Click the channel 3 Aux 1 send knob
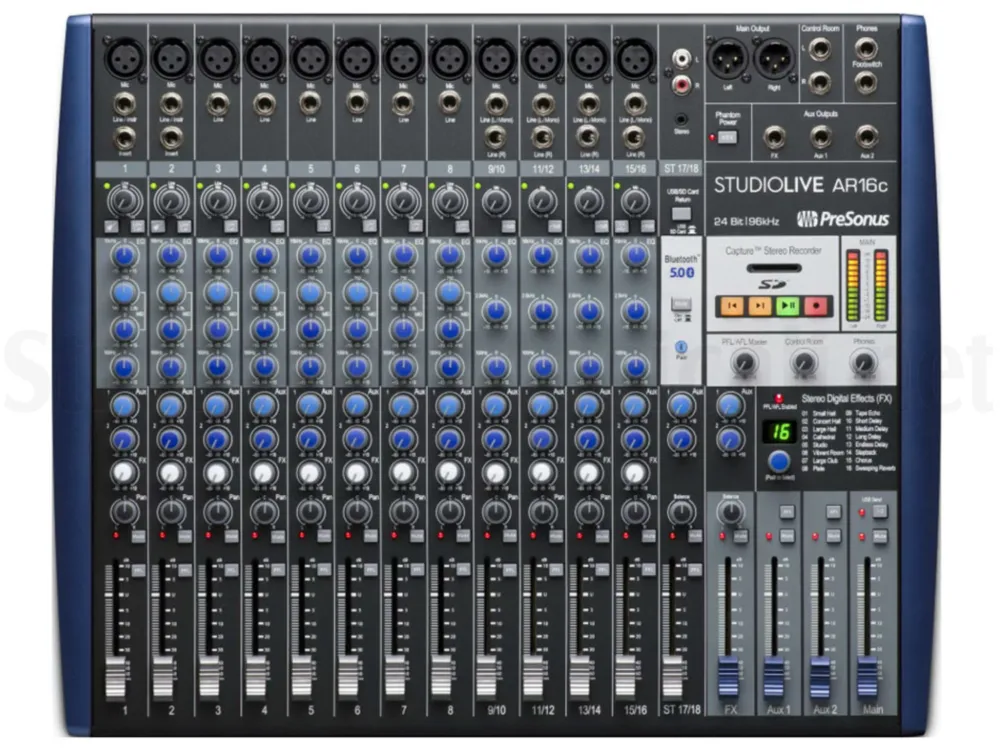This screenshot has height=750, width=1000. pos(217,406)
